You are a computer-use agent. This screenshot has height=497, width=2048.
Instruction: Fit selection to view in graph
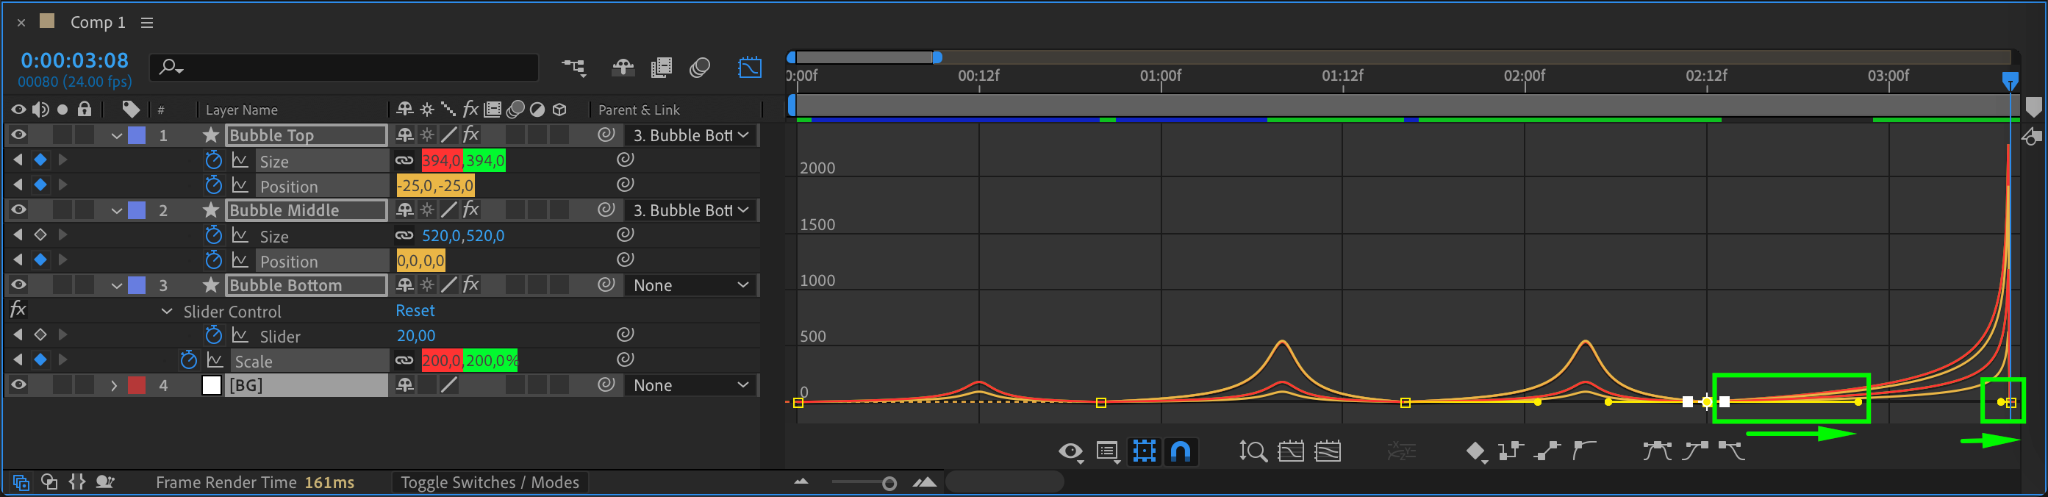coord(1291,452)
